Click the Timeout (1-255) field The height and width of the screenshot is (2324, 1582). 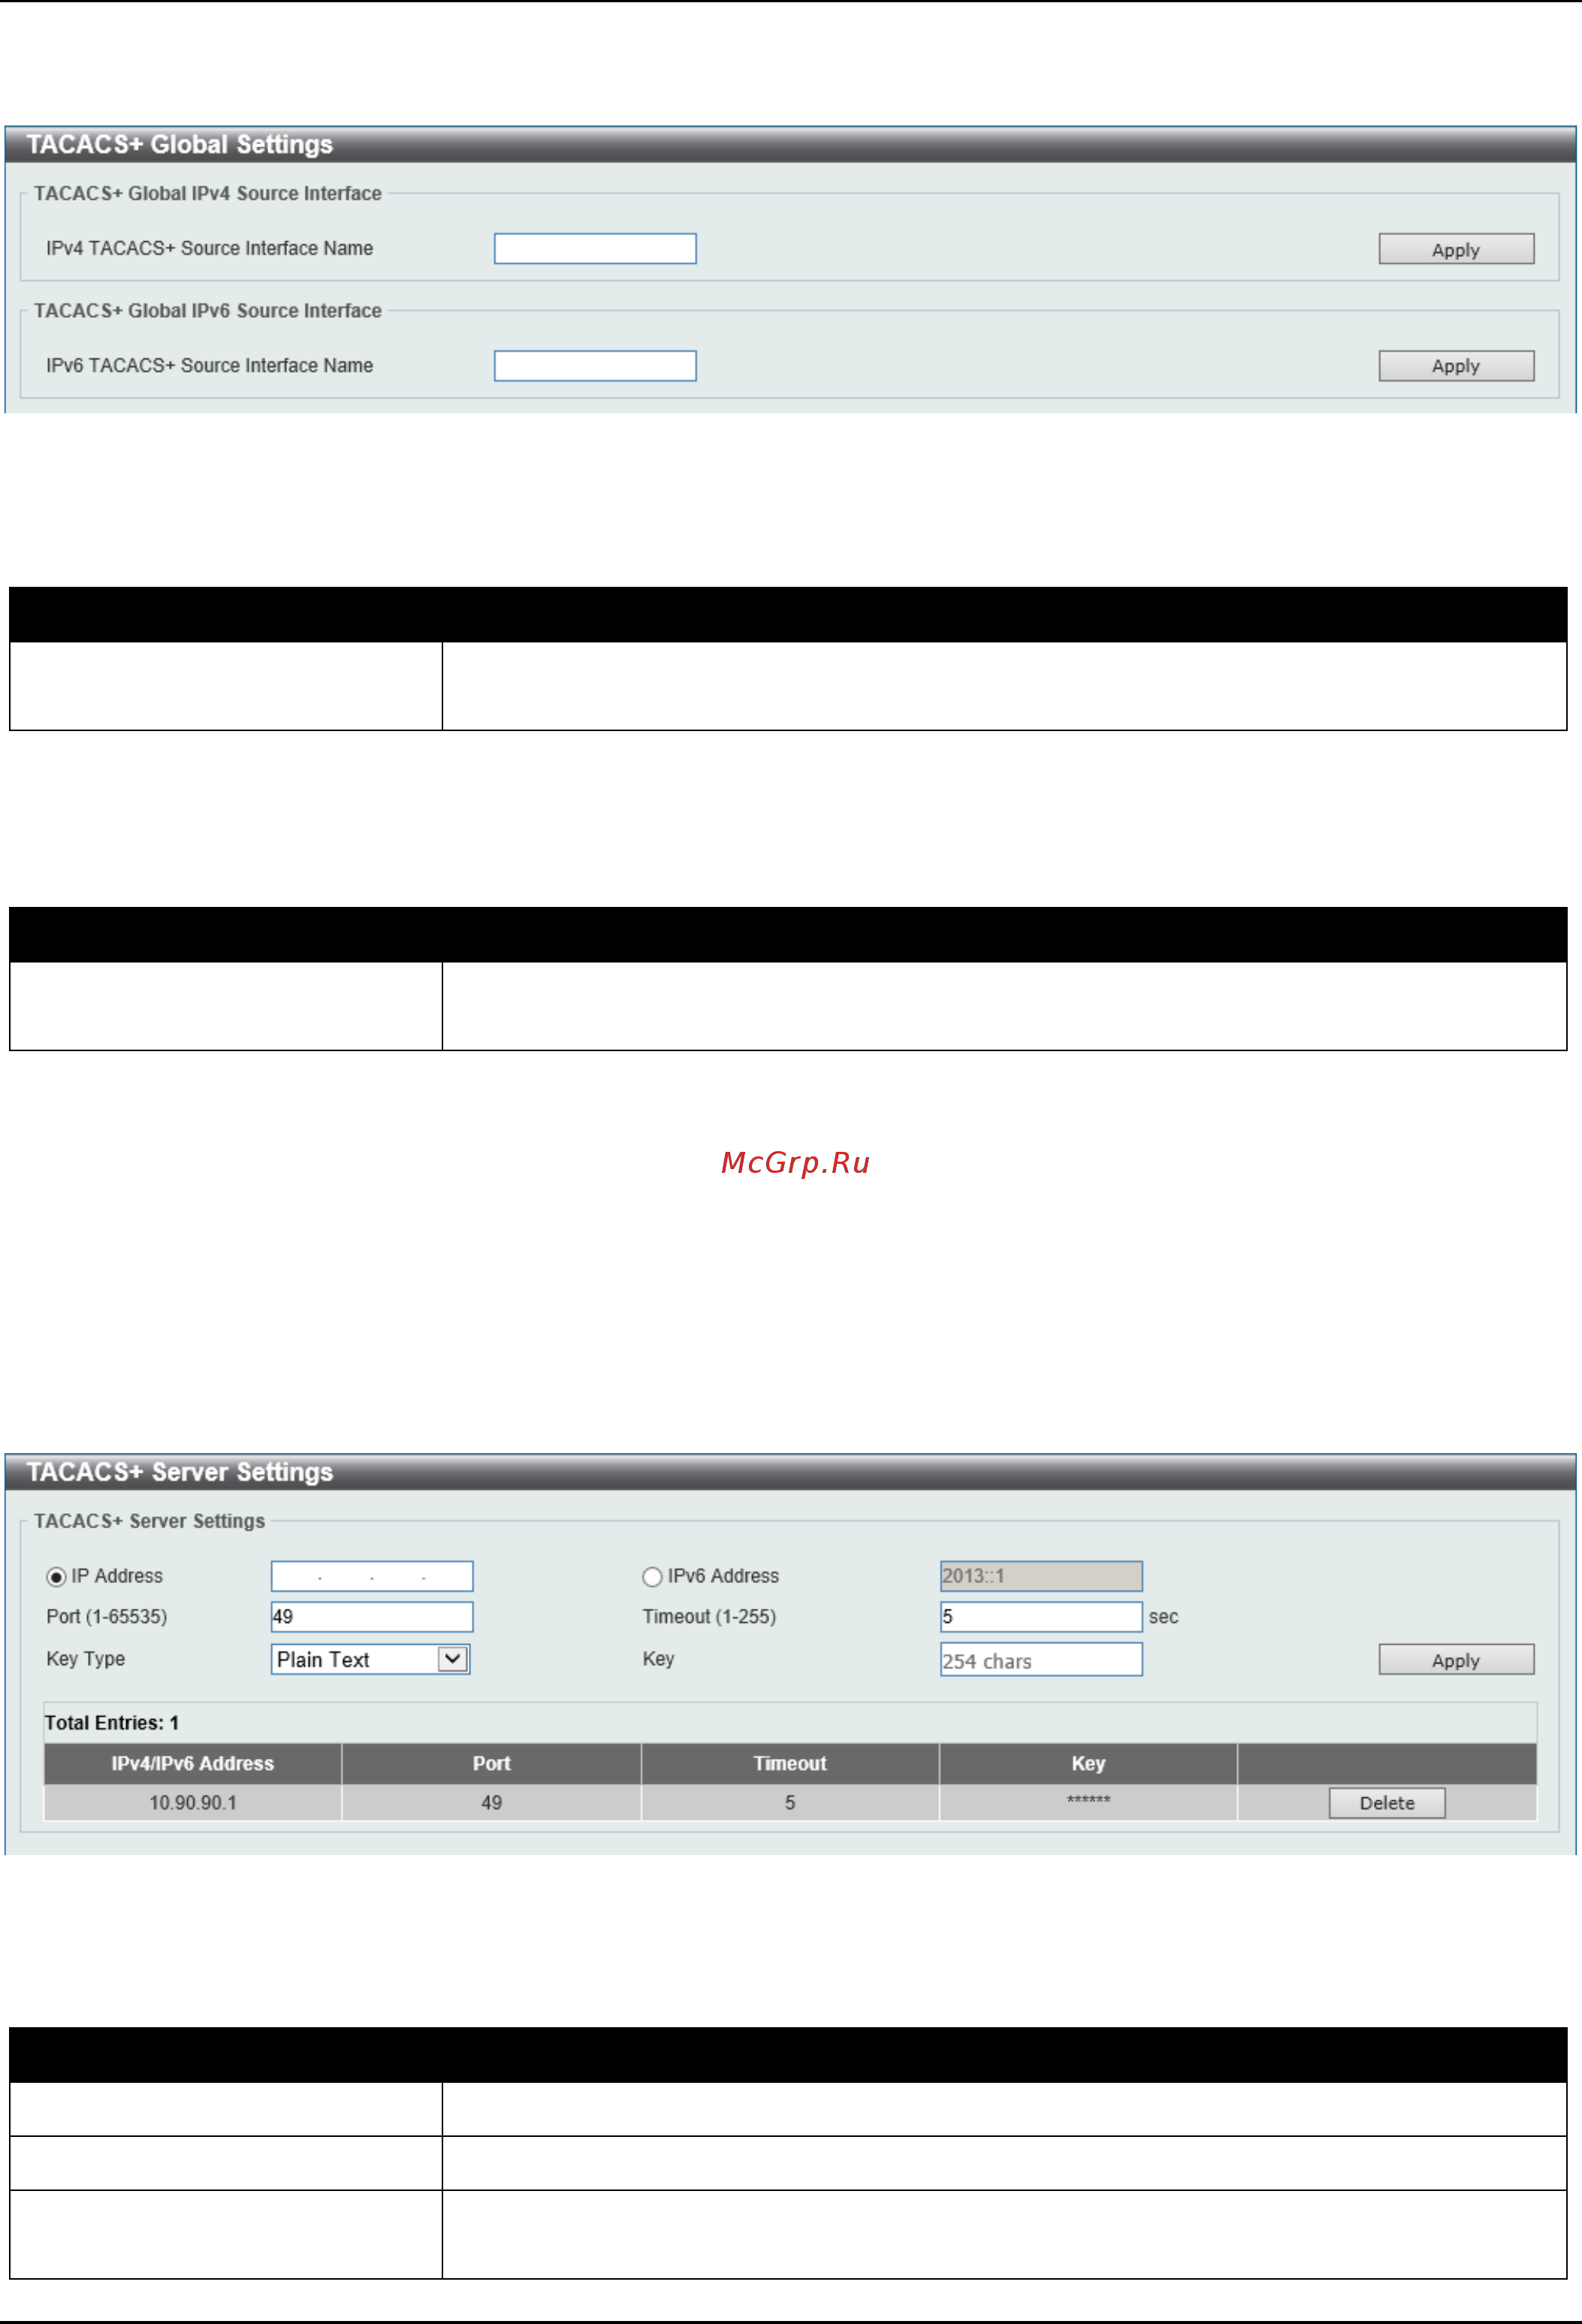click(x=1041, y=1617)
